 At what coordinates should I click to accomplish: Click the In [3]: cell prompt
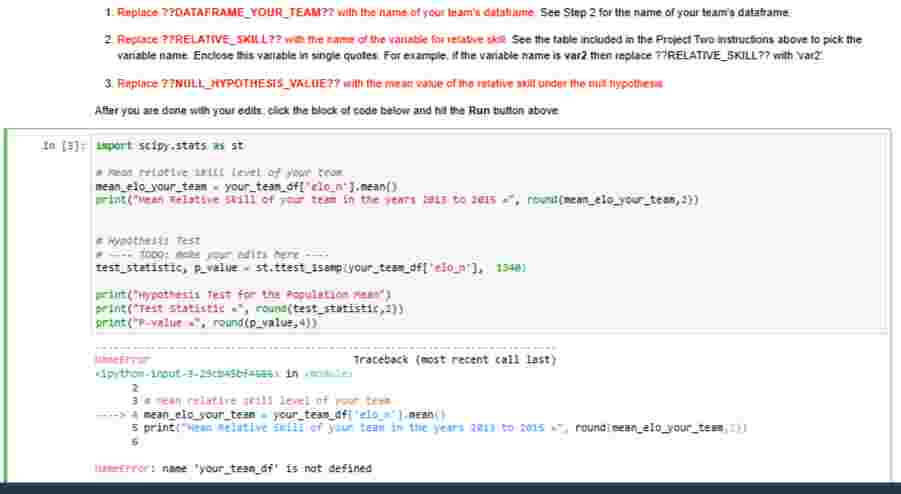point(64,146)
